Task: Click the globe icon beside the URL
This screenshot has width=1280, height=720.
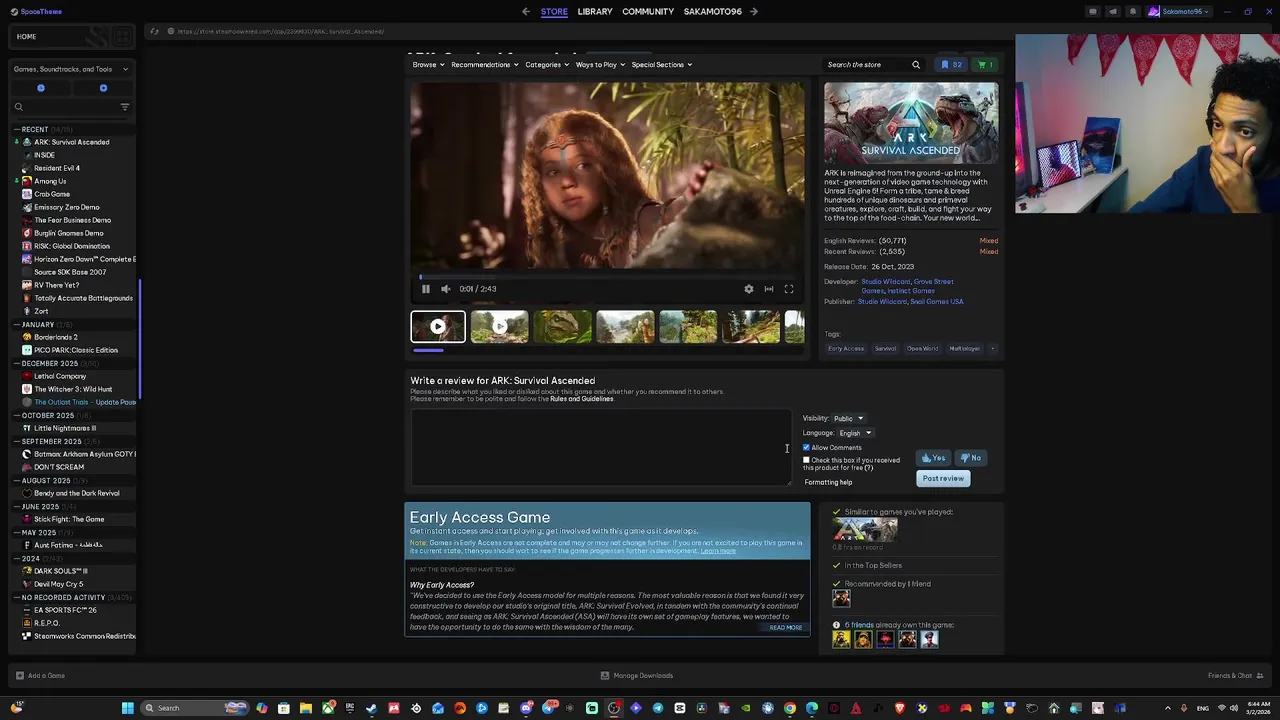Action: [x=171, y=31]
